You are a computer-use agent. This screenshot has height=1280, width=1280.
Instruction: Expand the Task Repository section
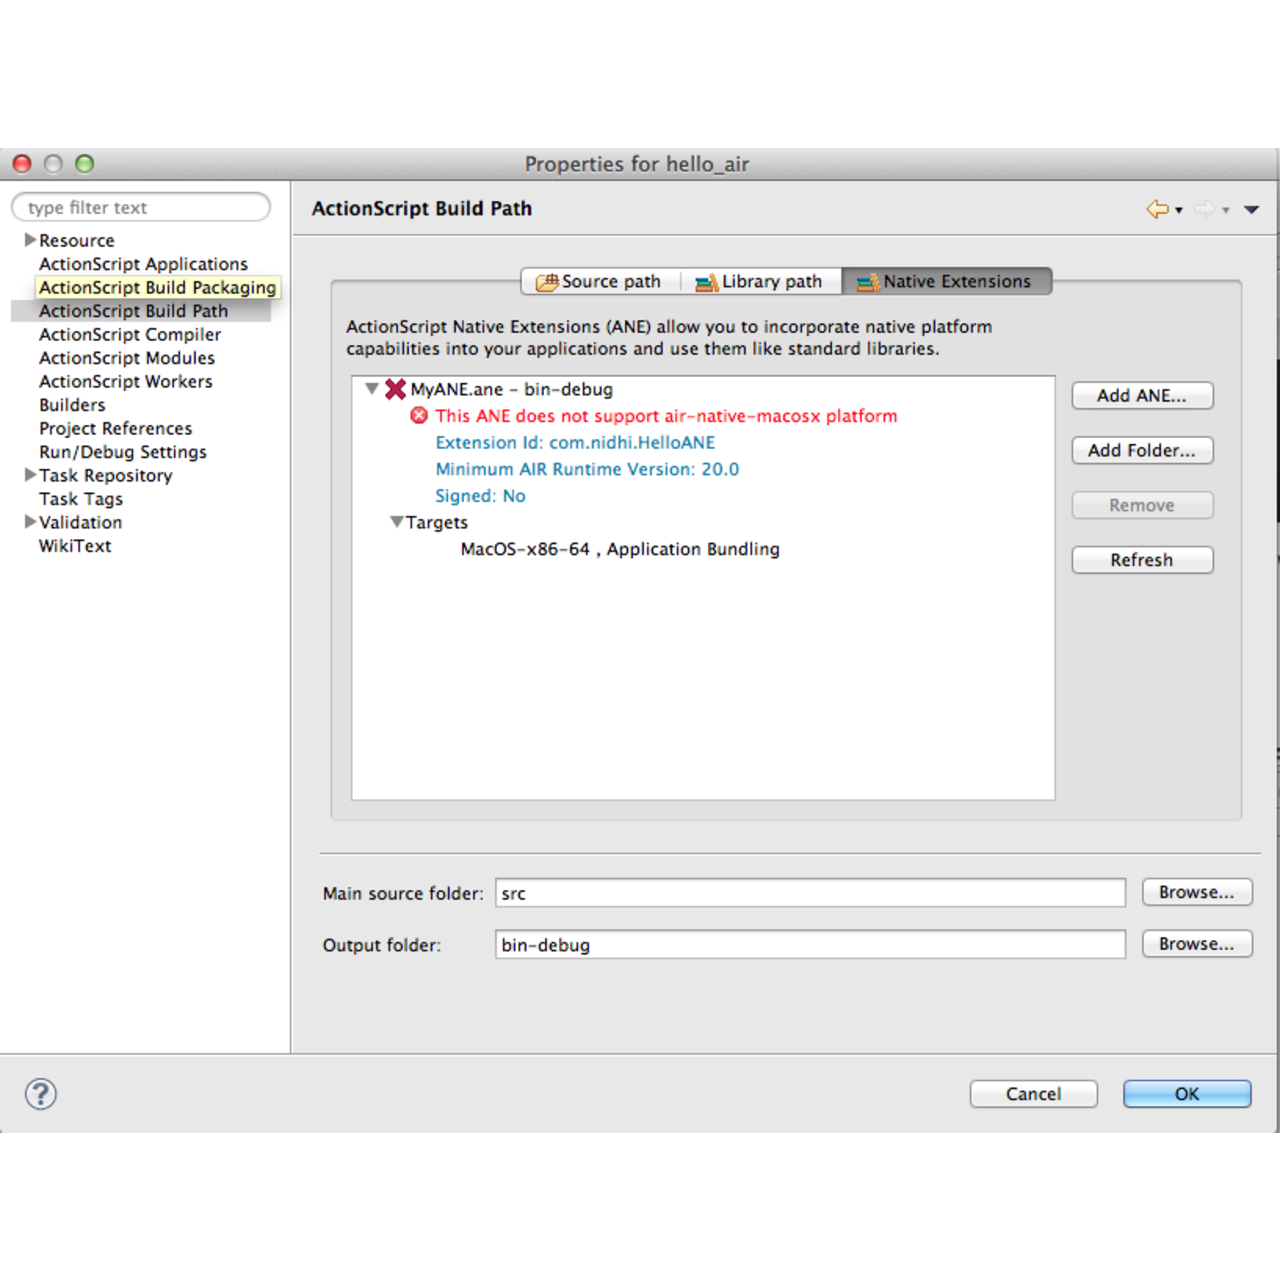click(29, 475)
